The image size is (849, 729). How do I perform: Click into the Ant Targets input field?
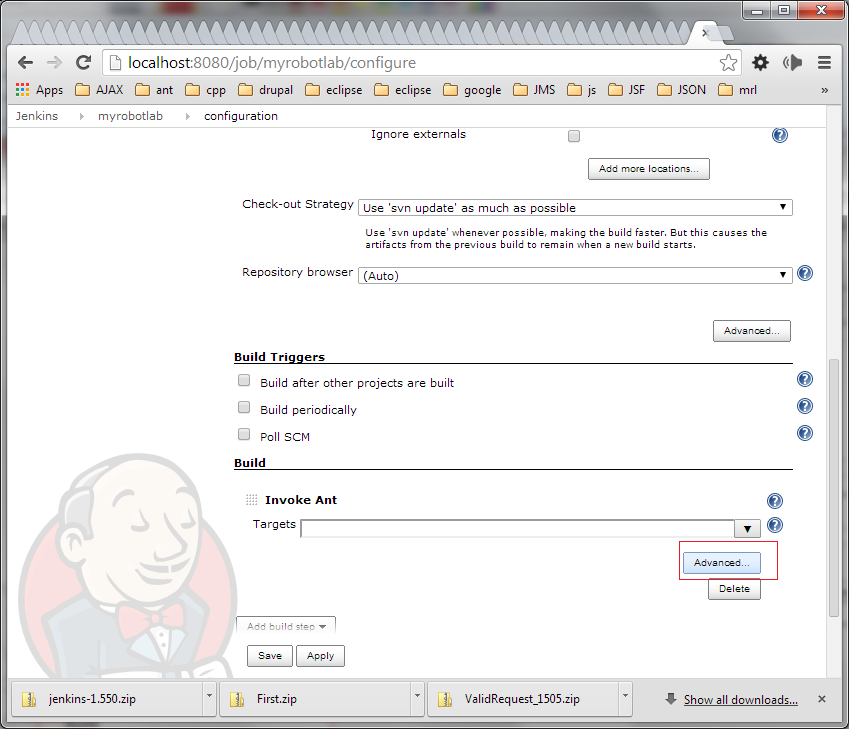pyautogui.click(x=518, y=529)
